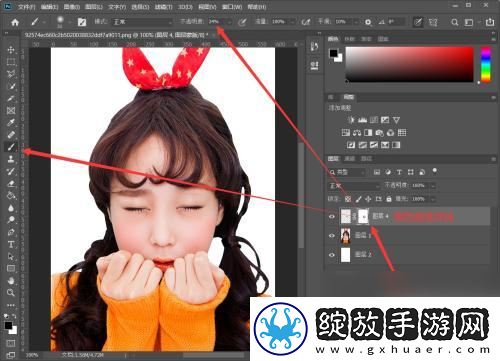Toggle lock image pixels brush icon
The image size is (500, 361).
358,199
